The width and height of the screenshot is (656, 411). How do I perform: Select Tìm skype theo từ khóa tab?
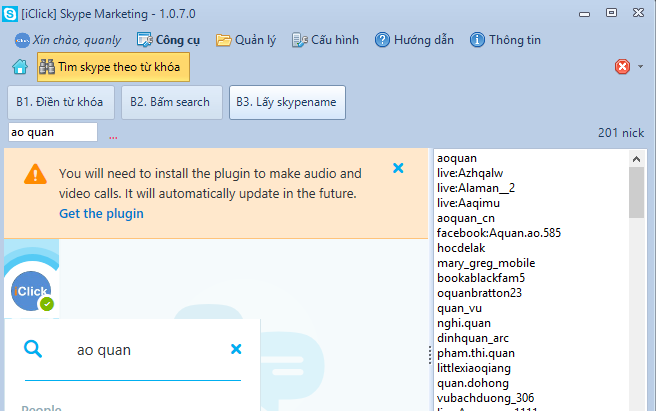[113, 67]
